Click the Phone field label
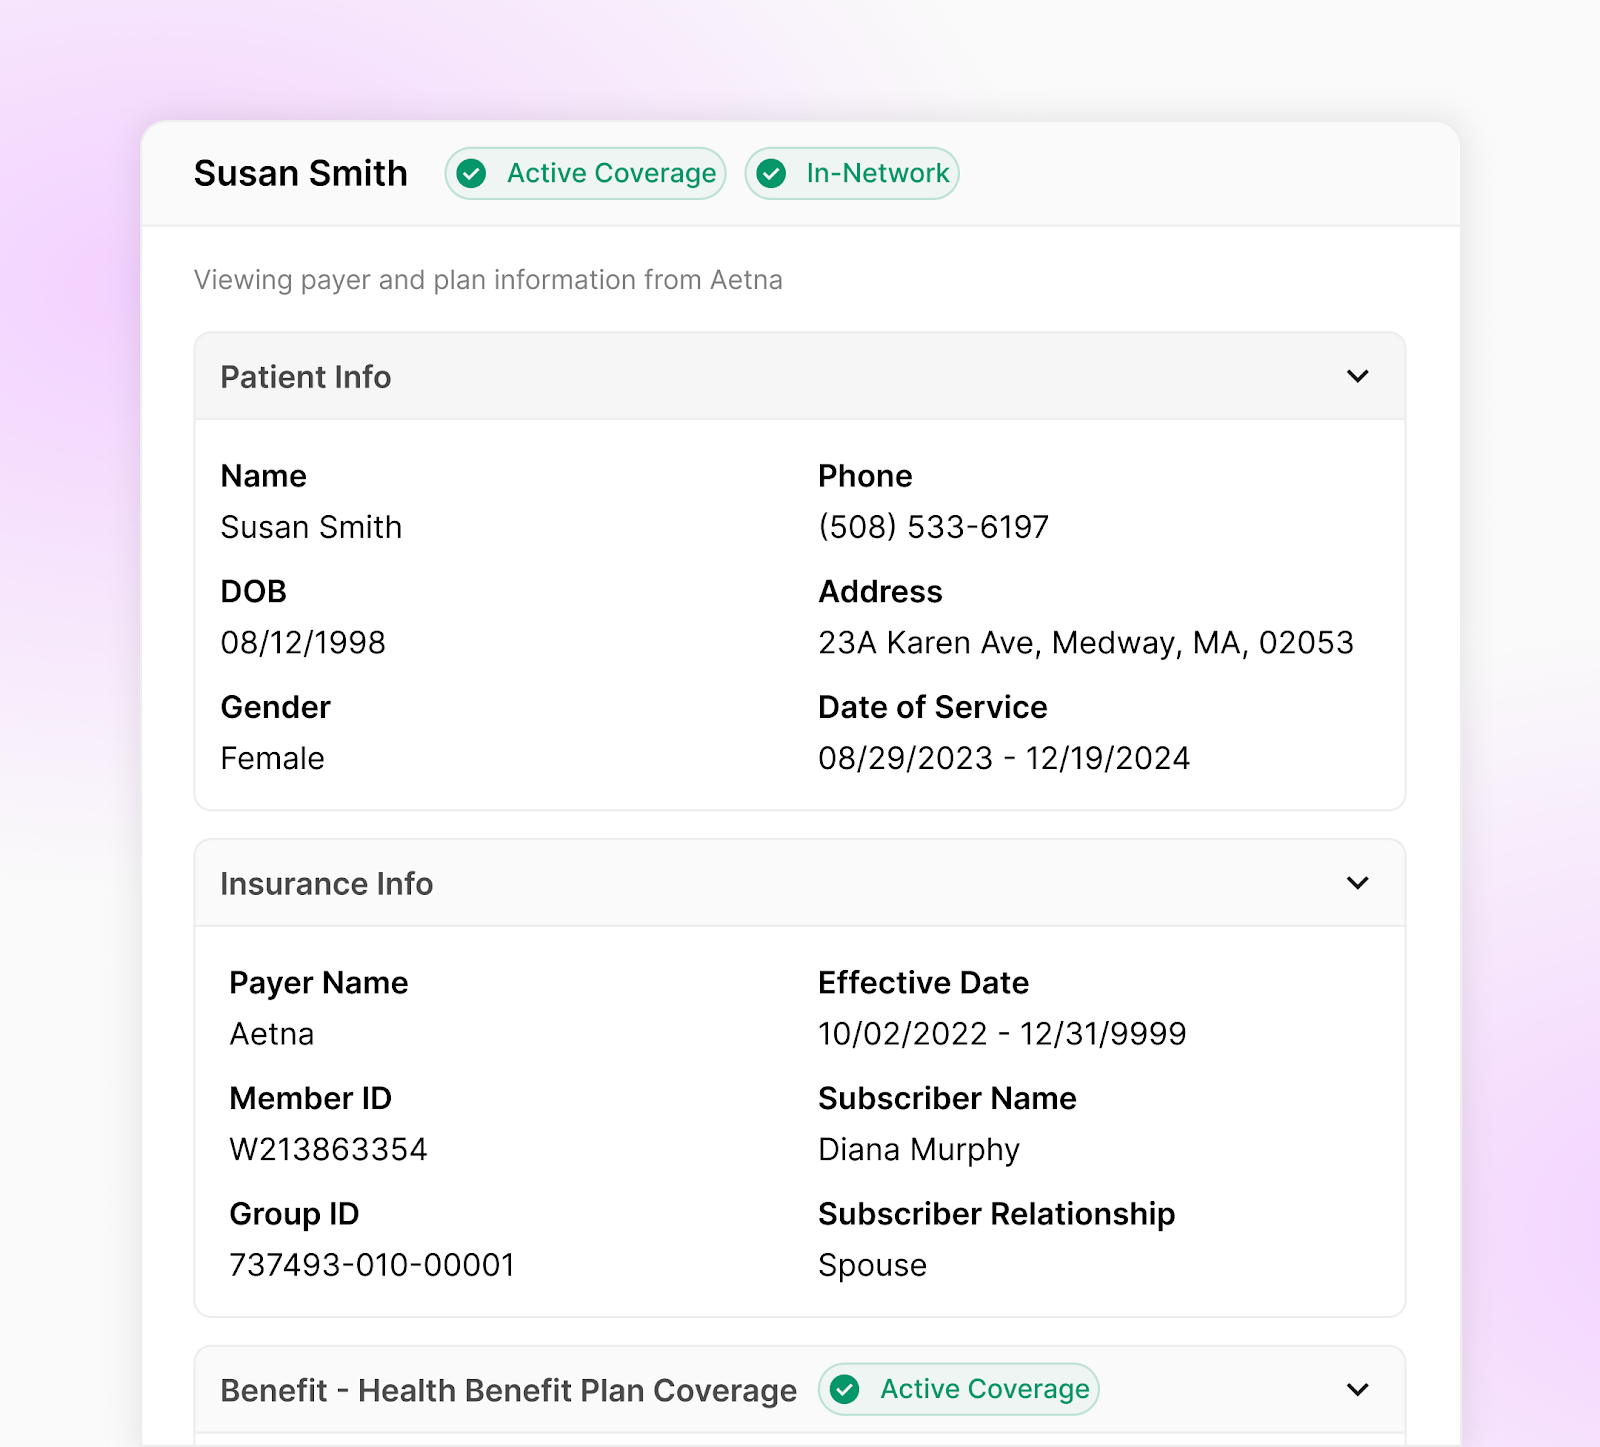The height and width of the screenshot is (1447, 1600). [865, 476]
